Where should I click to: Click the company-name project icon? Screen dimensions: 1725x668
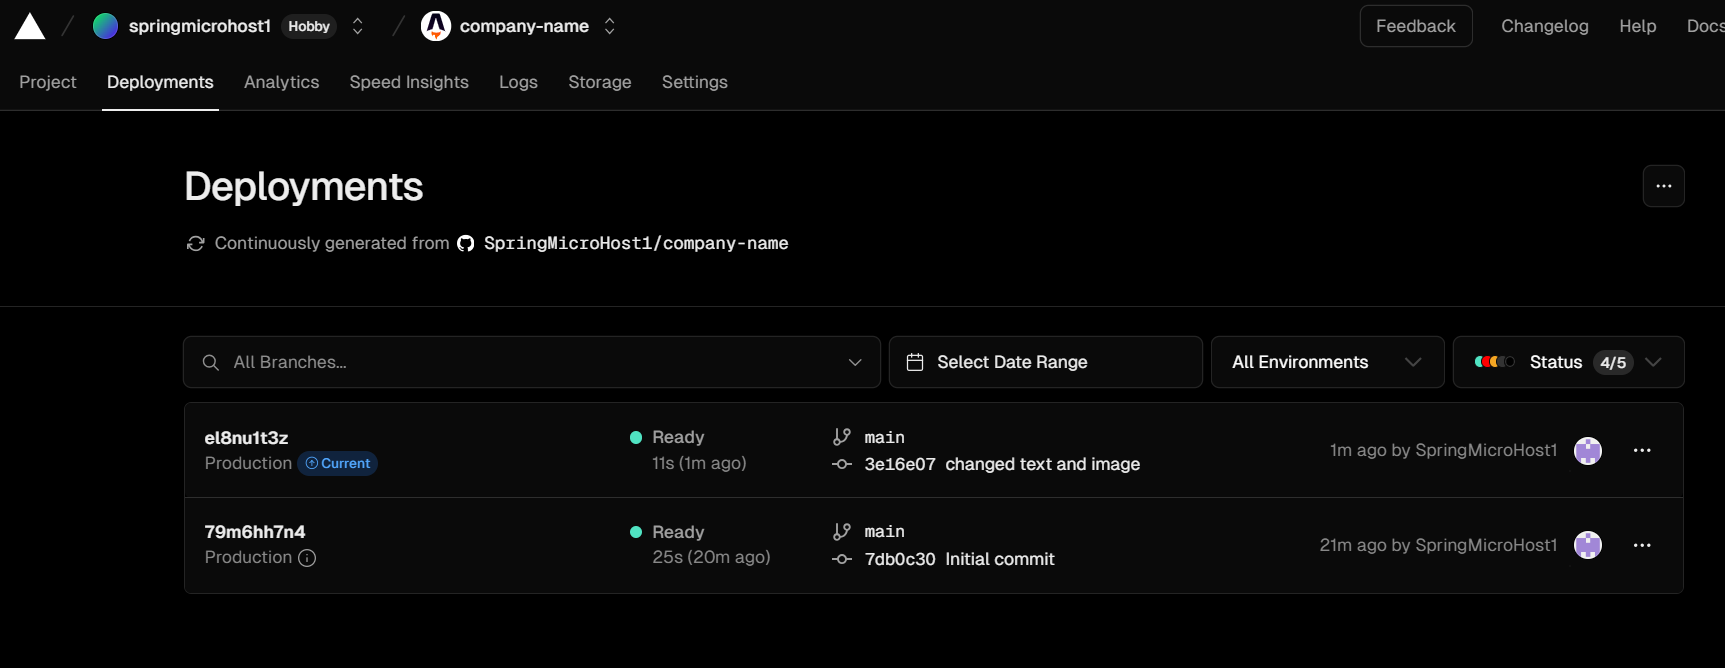click(436, 27)
